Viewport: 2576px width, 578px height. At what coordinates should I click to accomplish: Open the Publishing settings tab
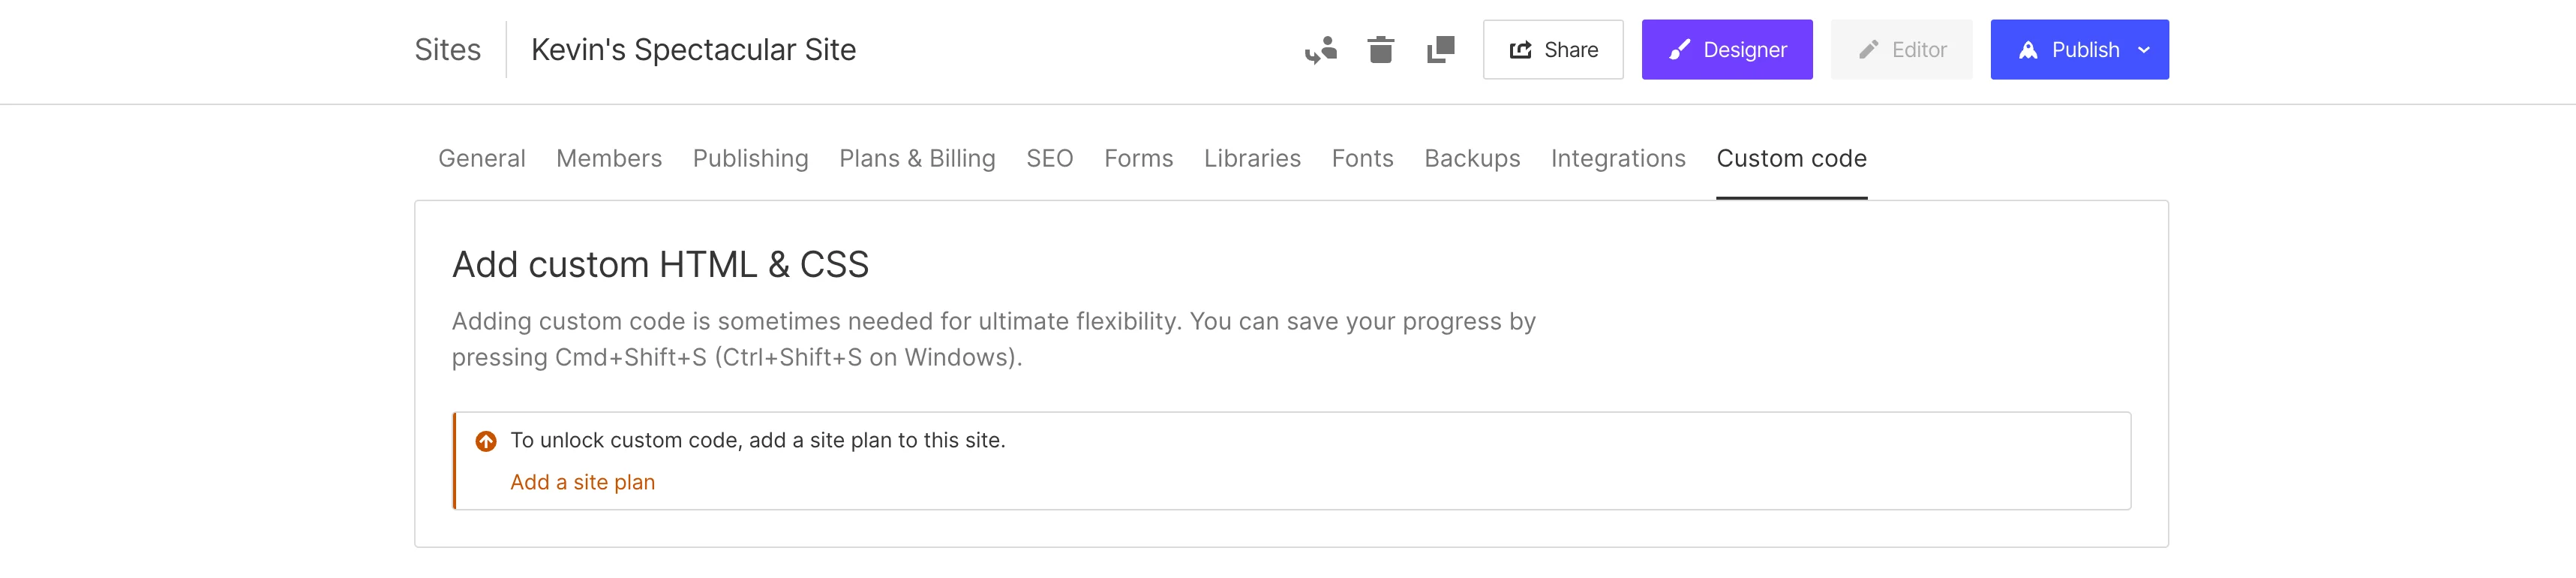(x=750, y=158)
